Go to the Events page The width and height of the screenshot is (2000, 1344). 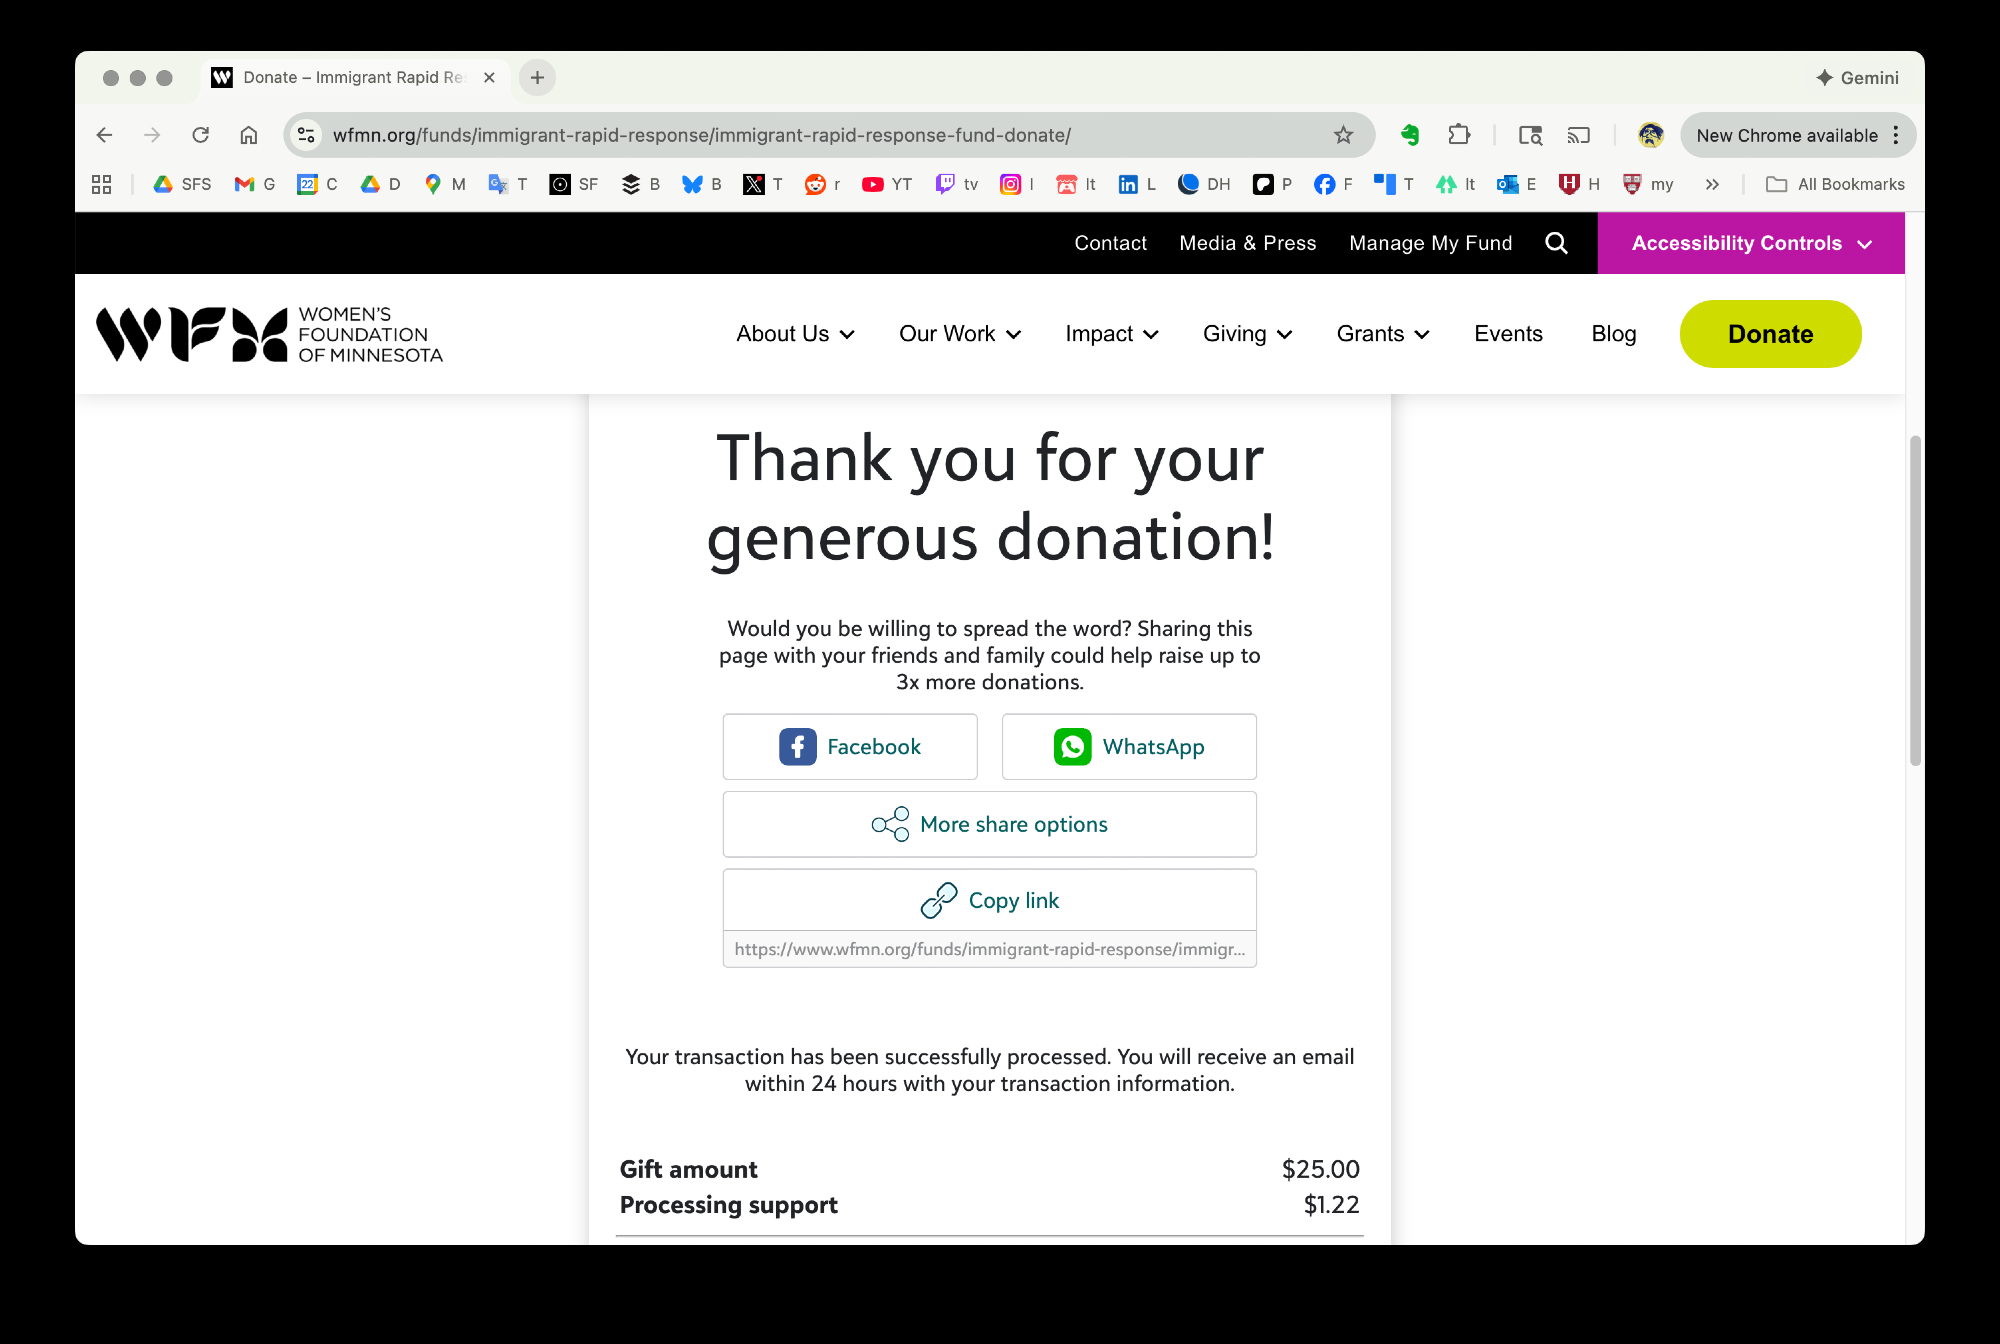1508,334
